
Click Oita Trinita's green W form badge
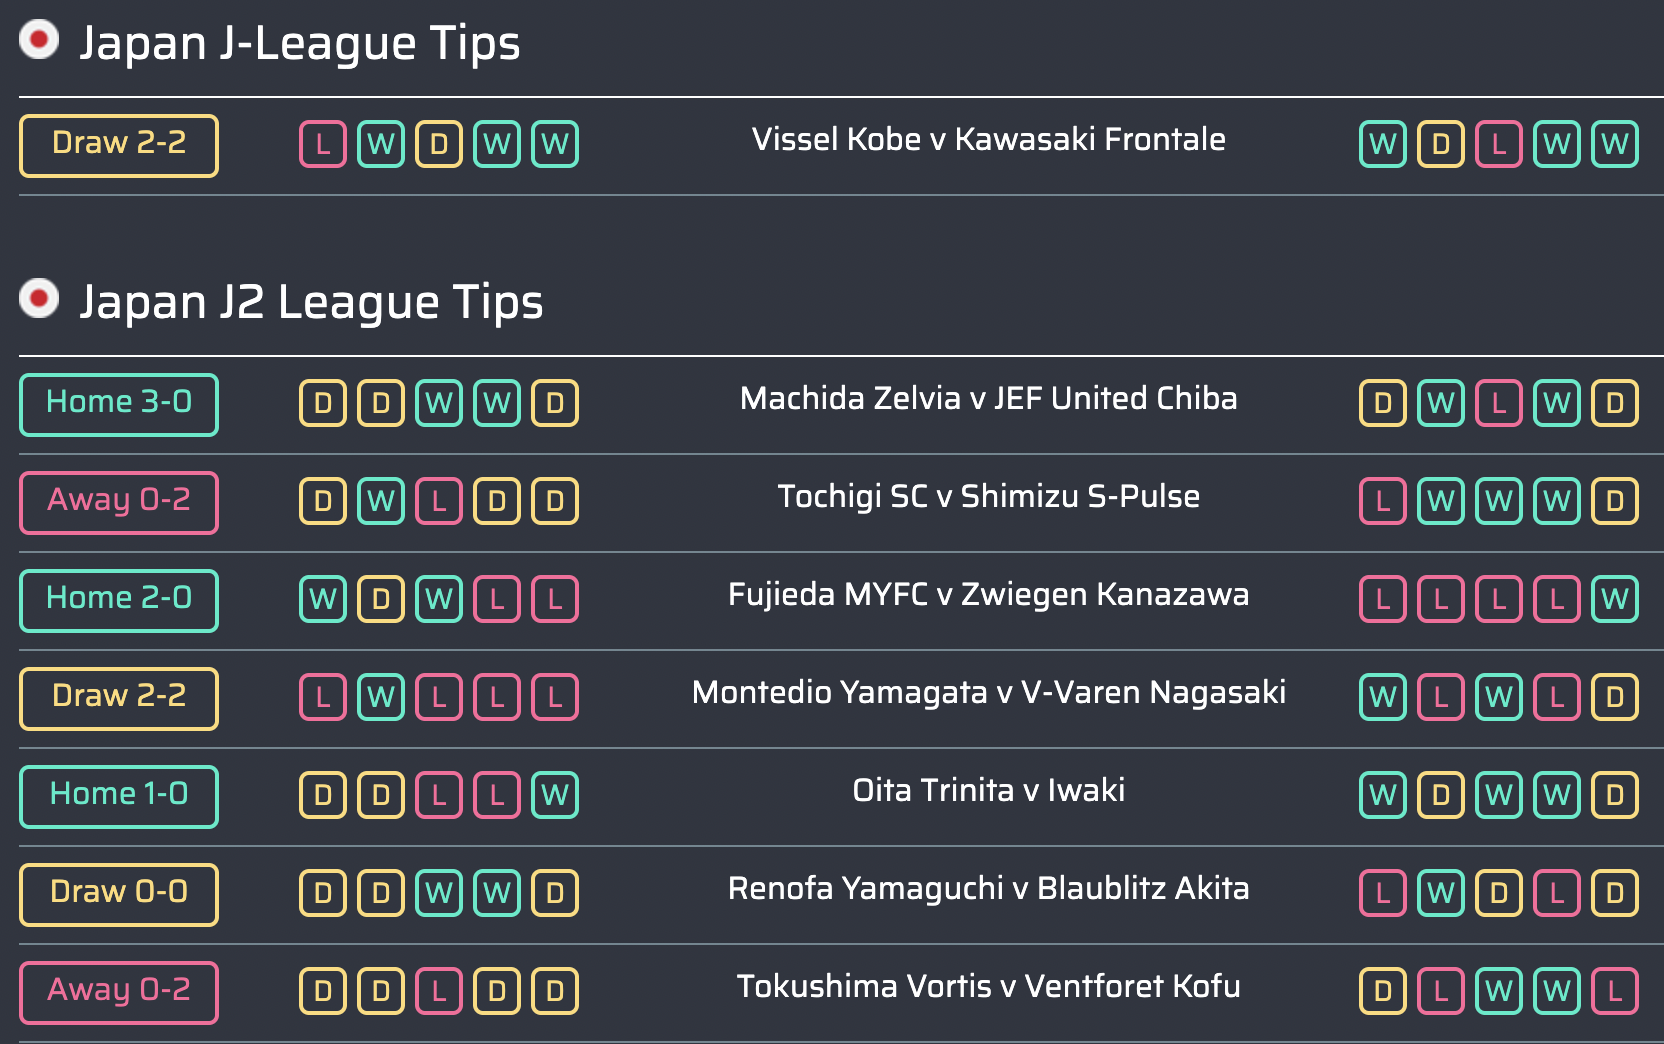coord(555,795)
